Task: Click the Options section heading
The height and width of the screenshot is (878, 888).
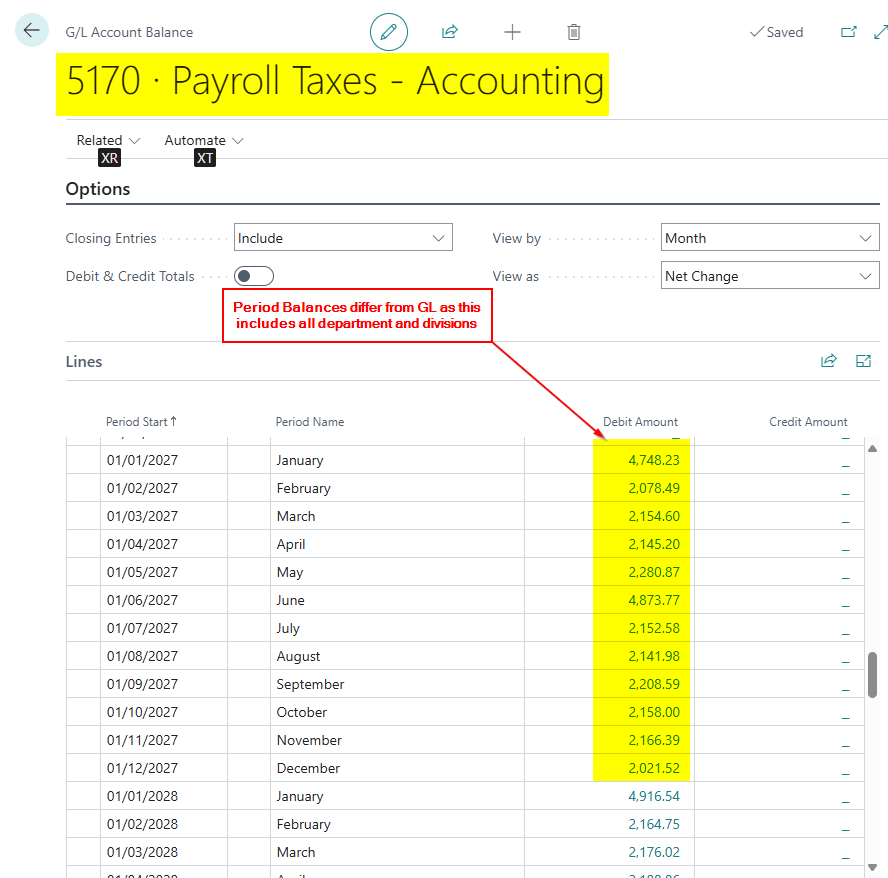Action: click(98, 189)
